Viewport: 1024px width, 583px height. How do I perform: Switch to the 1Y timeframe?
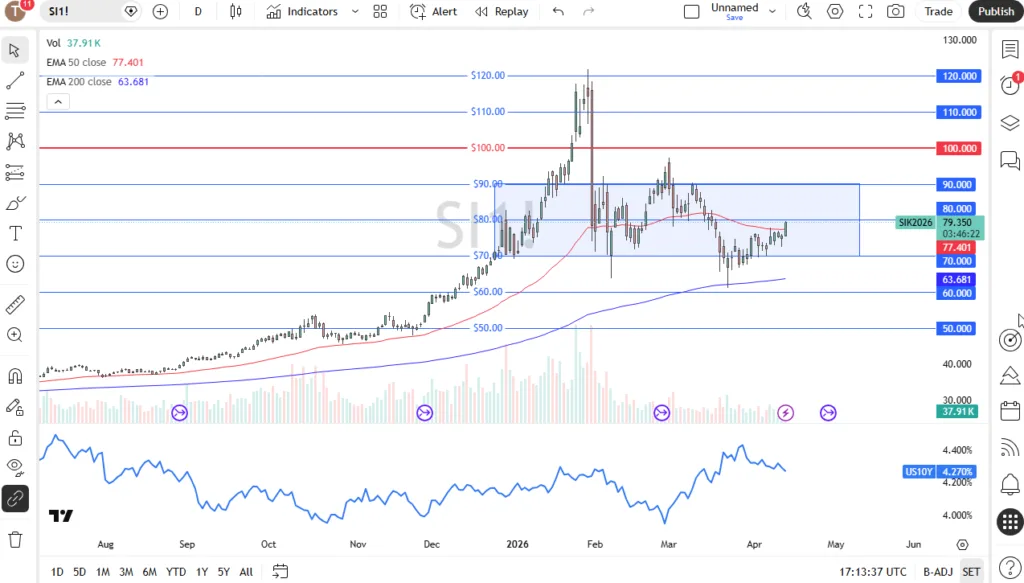200,571
